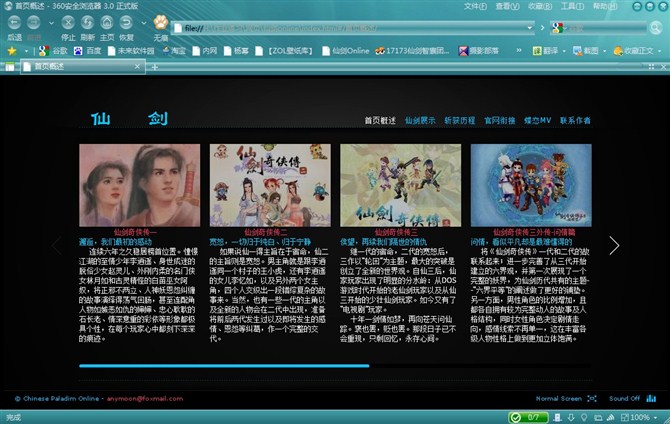
Task: Click the 翻译 translate tool
Action: (546, 51)
